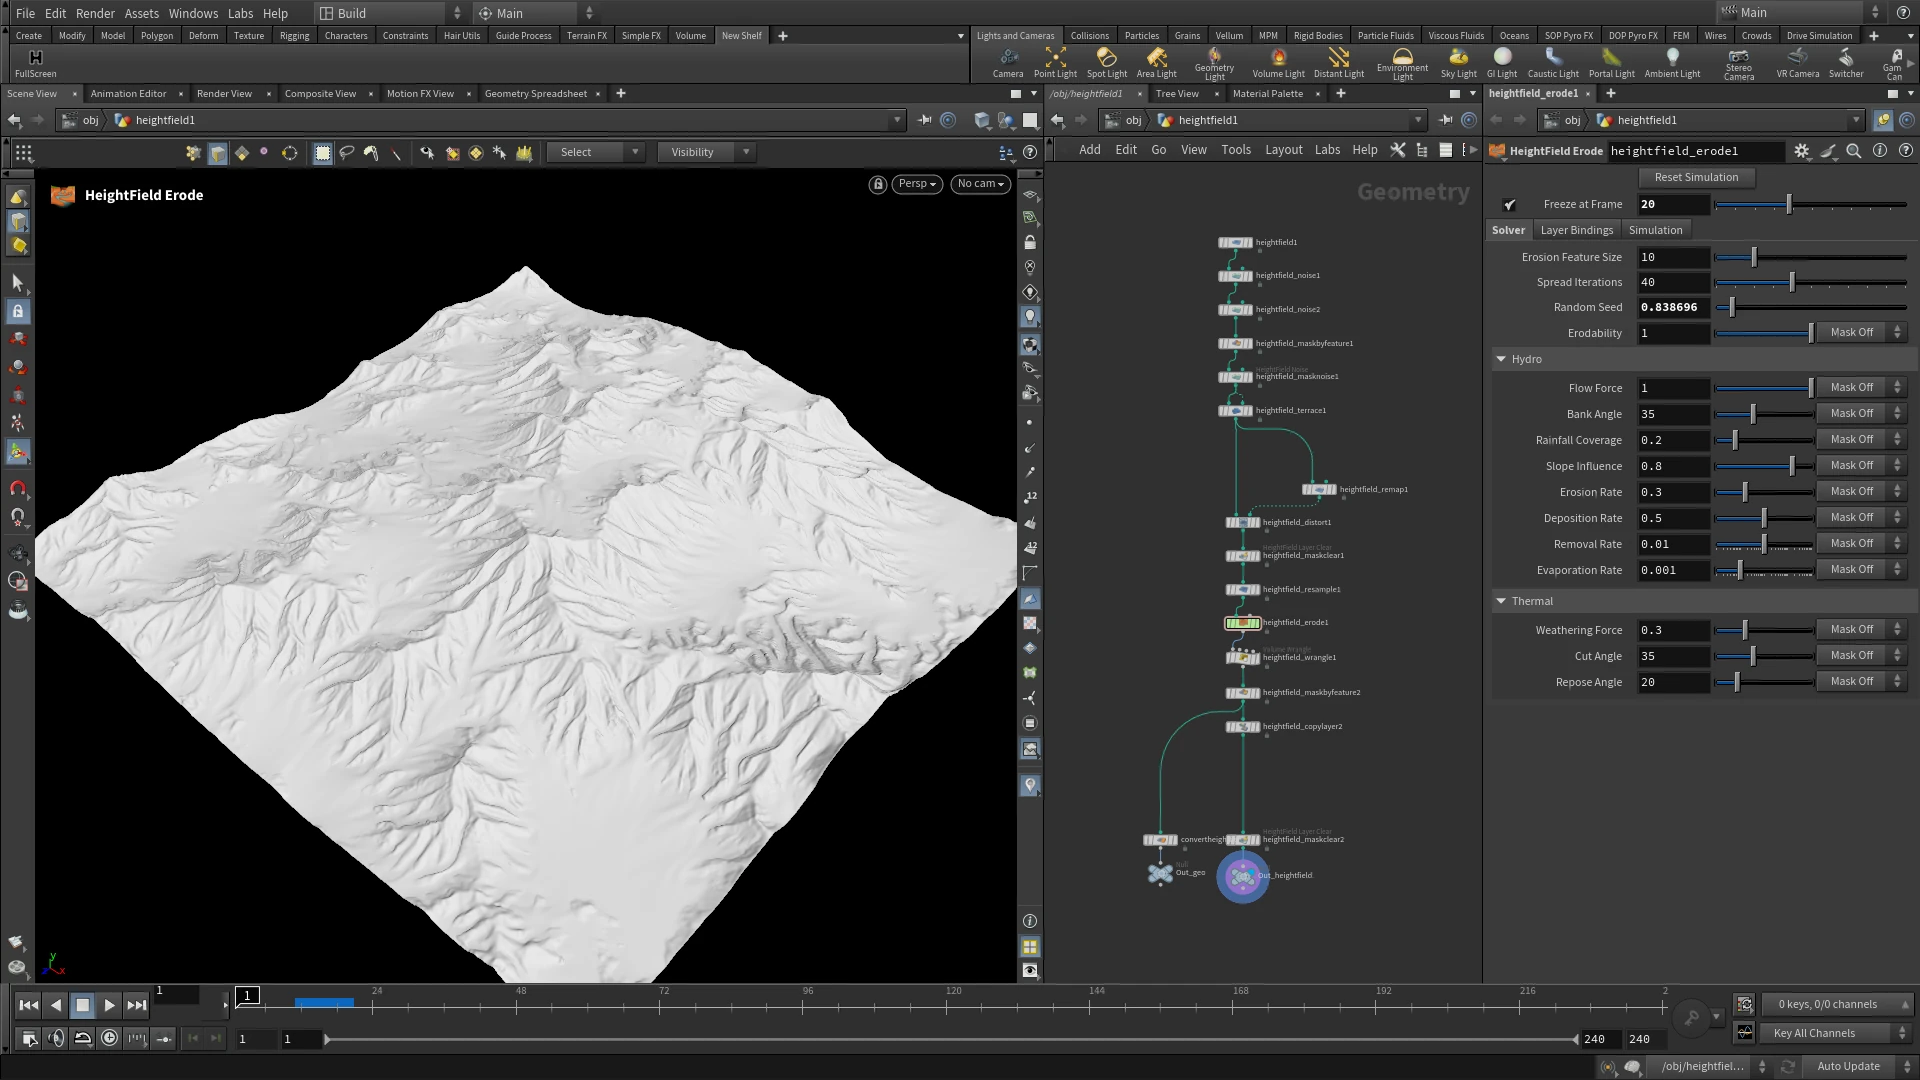Open the Persp viewport dropdown

click(x=917, y=184)
